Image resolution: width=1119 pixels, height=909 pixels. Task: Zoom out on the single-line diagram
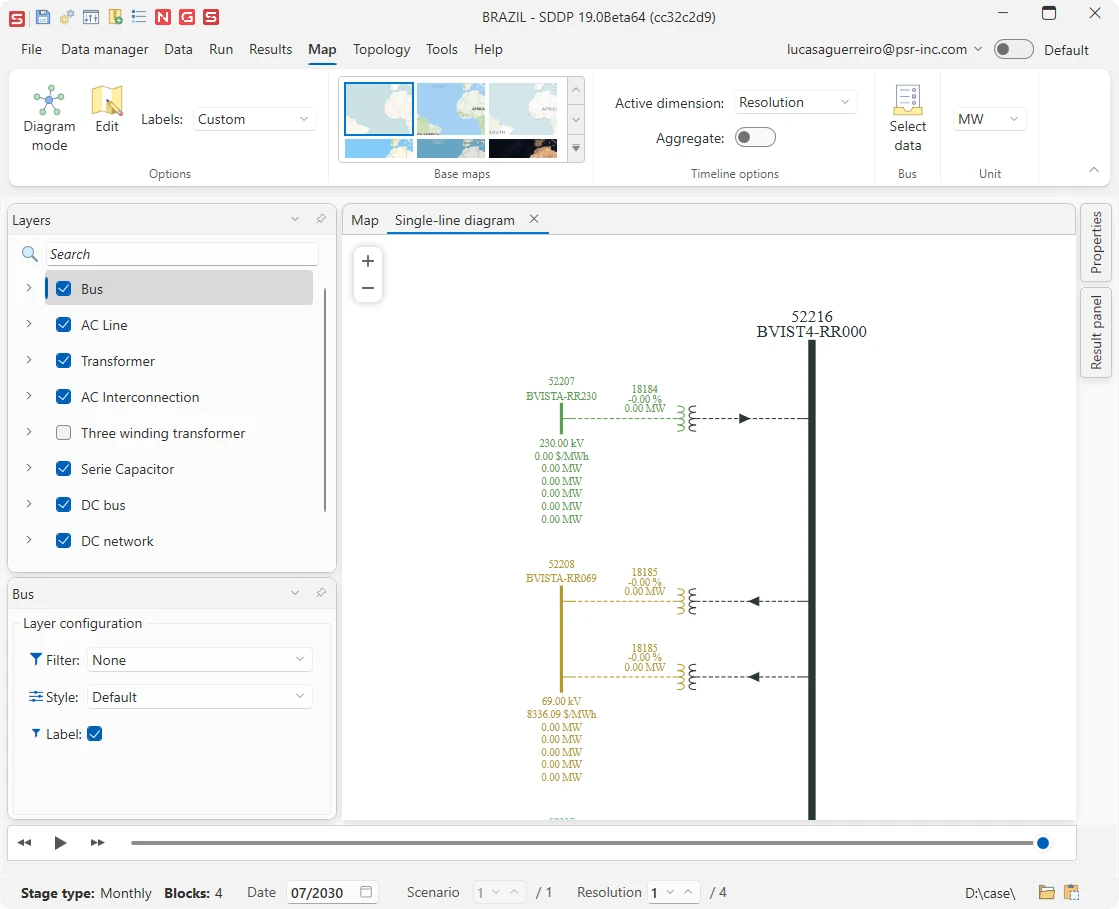[368, 288]
